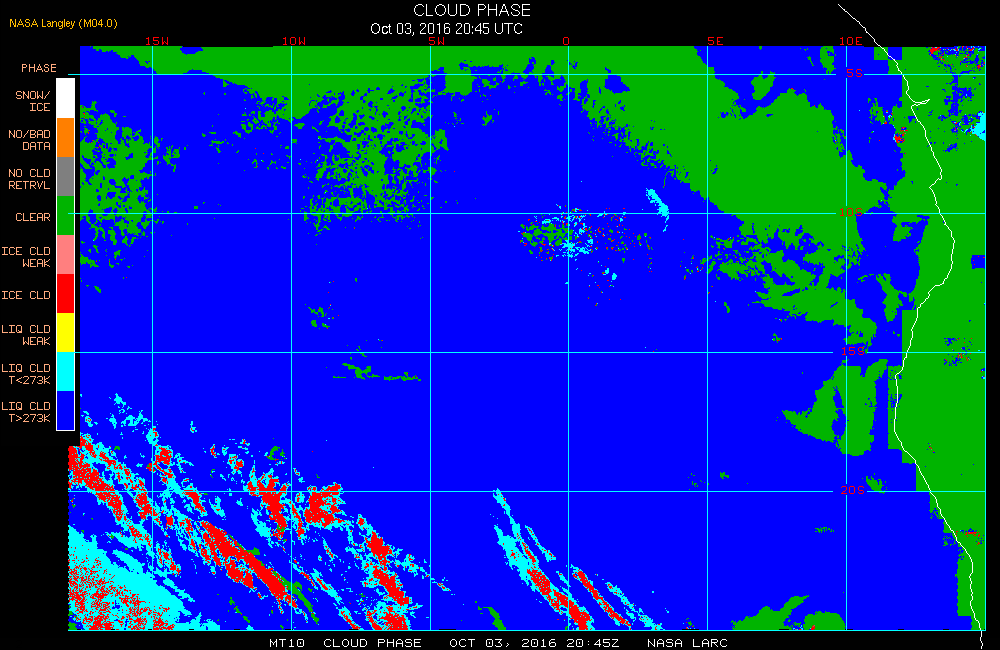Click the 10S latitude label

(851, 212)
